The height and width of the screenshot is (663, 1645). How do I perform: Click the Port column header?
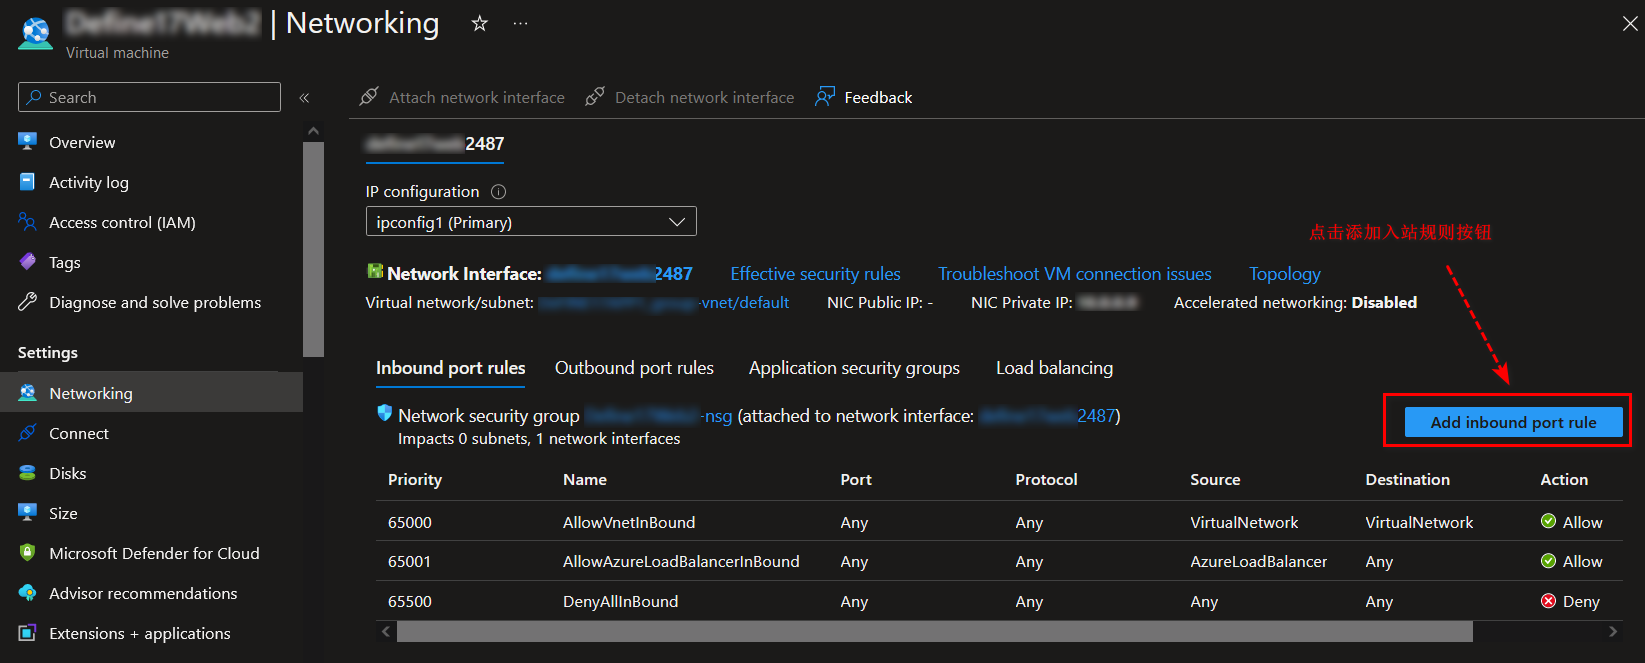pyautogui.click(x=856, y=480)
